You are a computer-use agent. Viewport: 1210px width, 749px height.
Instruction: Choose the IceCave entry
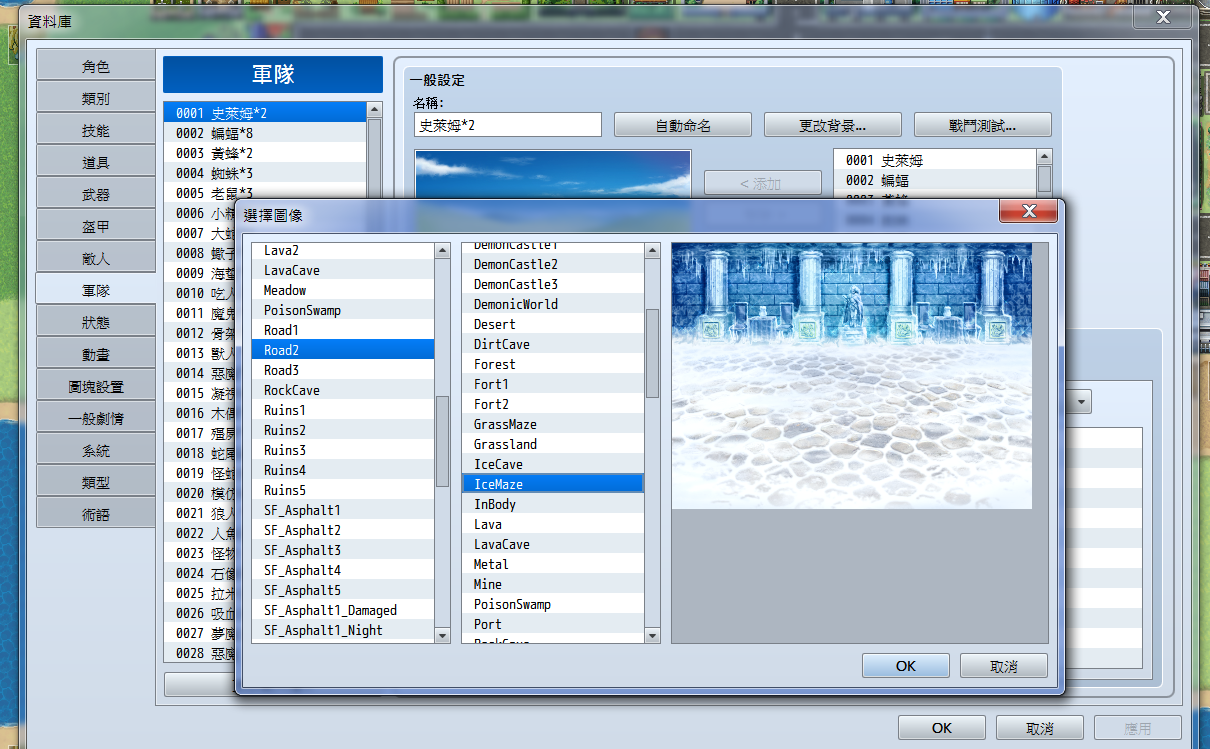553,464
